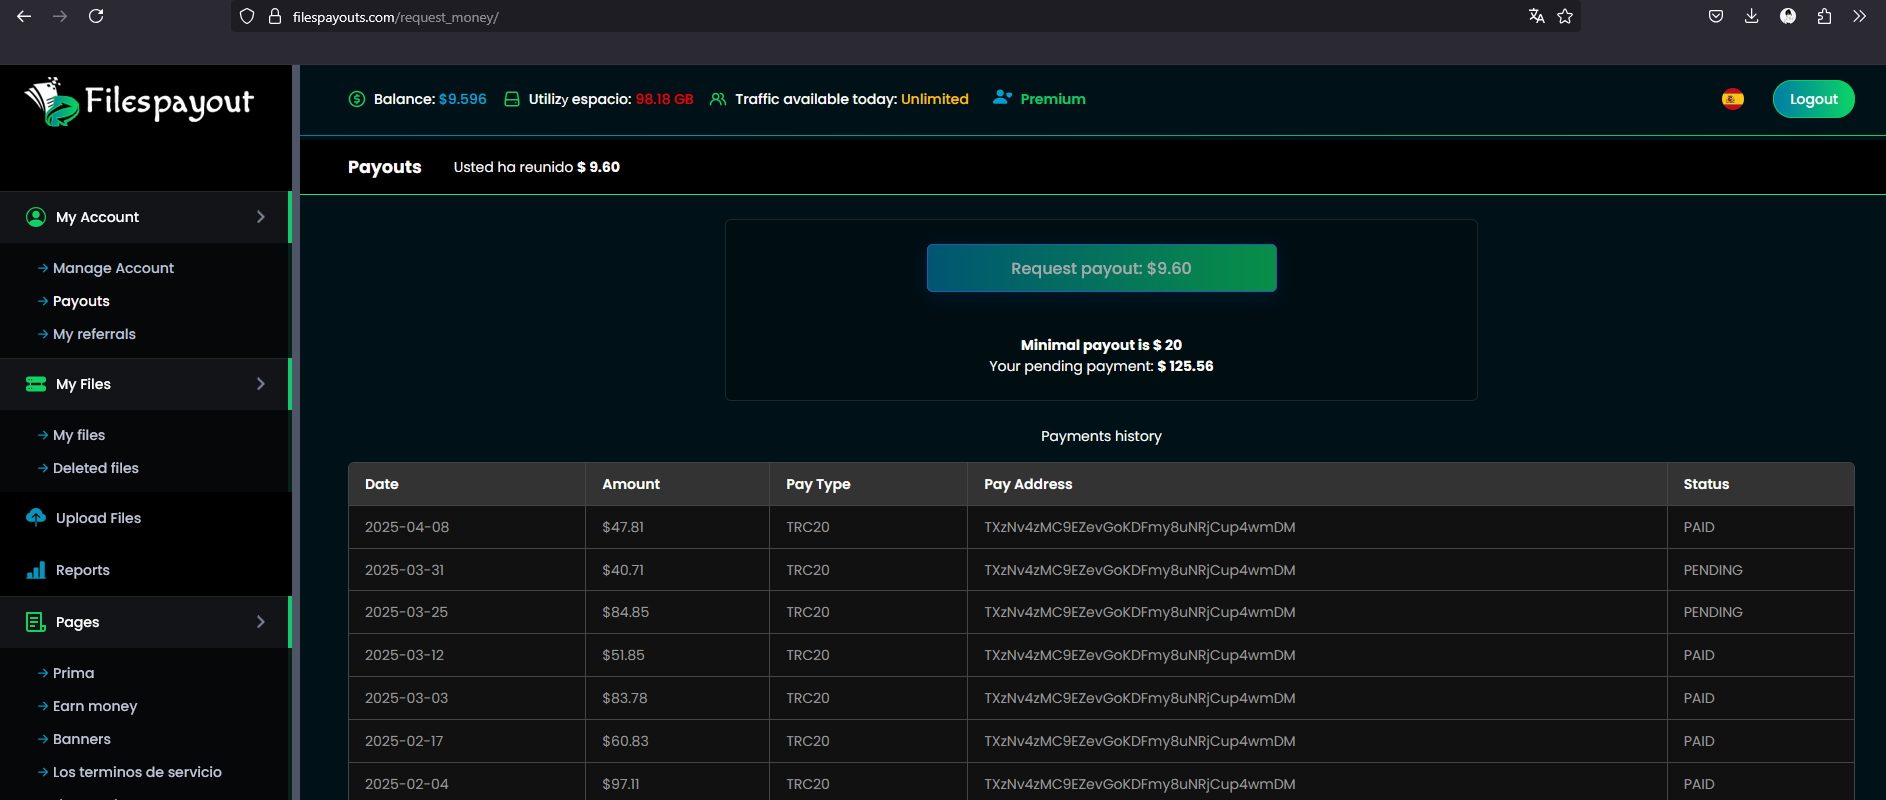1886x800 pixels.
Task: Click the Premium user icon
Action: pyautogui.click(x=1002, y=97)
